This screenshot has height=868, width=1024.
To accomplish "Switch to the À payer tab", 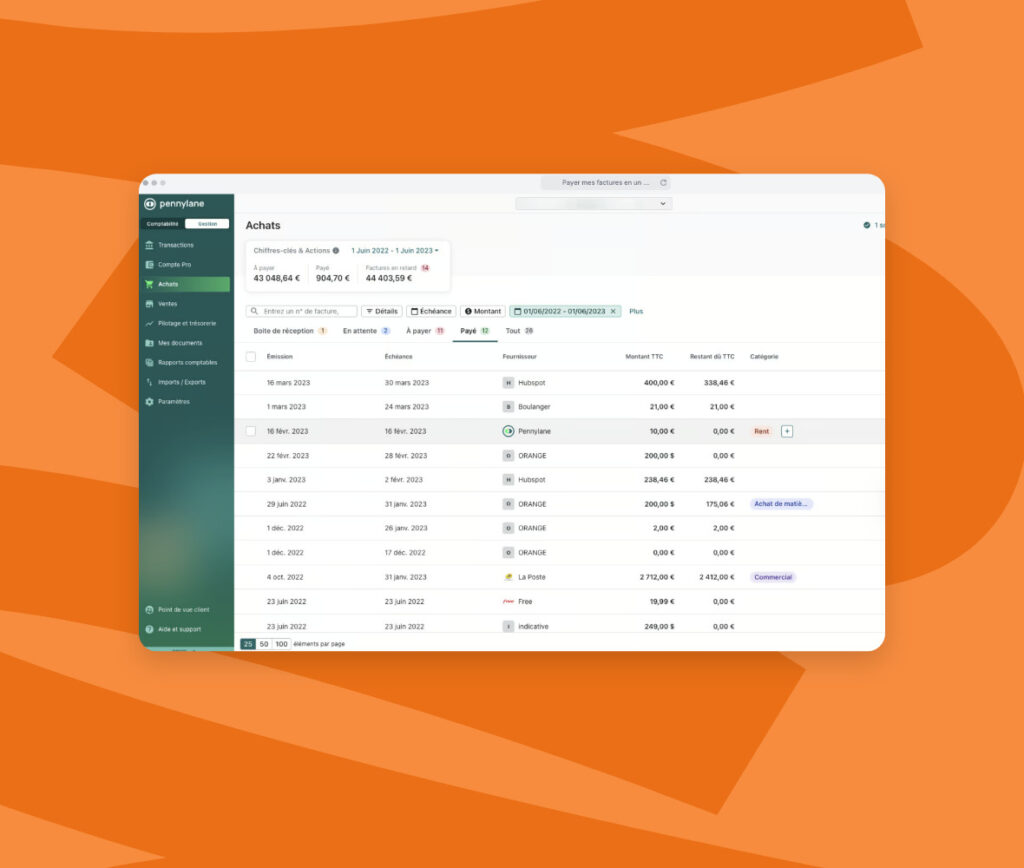I will click(425, 330).
